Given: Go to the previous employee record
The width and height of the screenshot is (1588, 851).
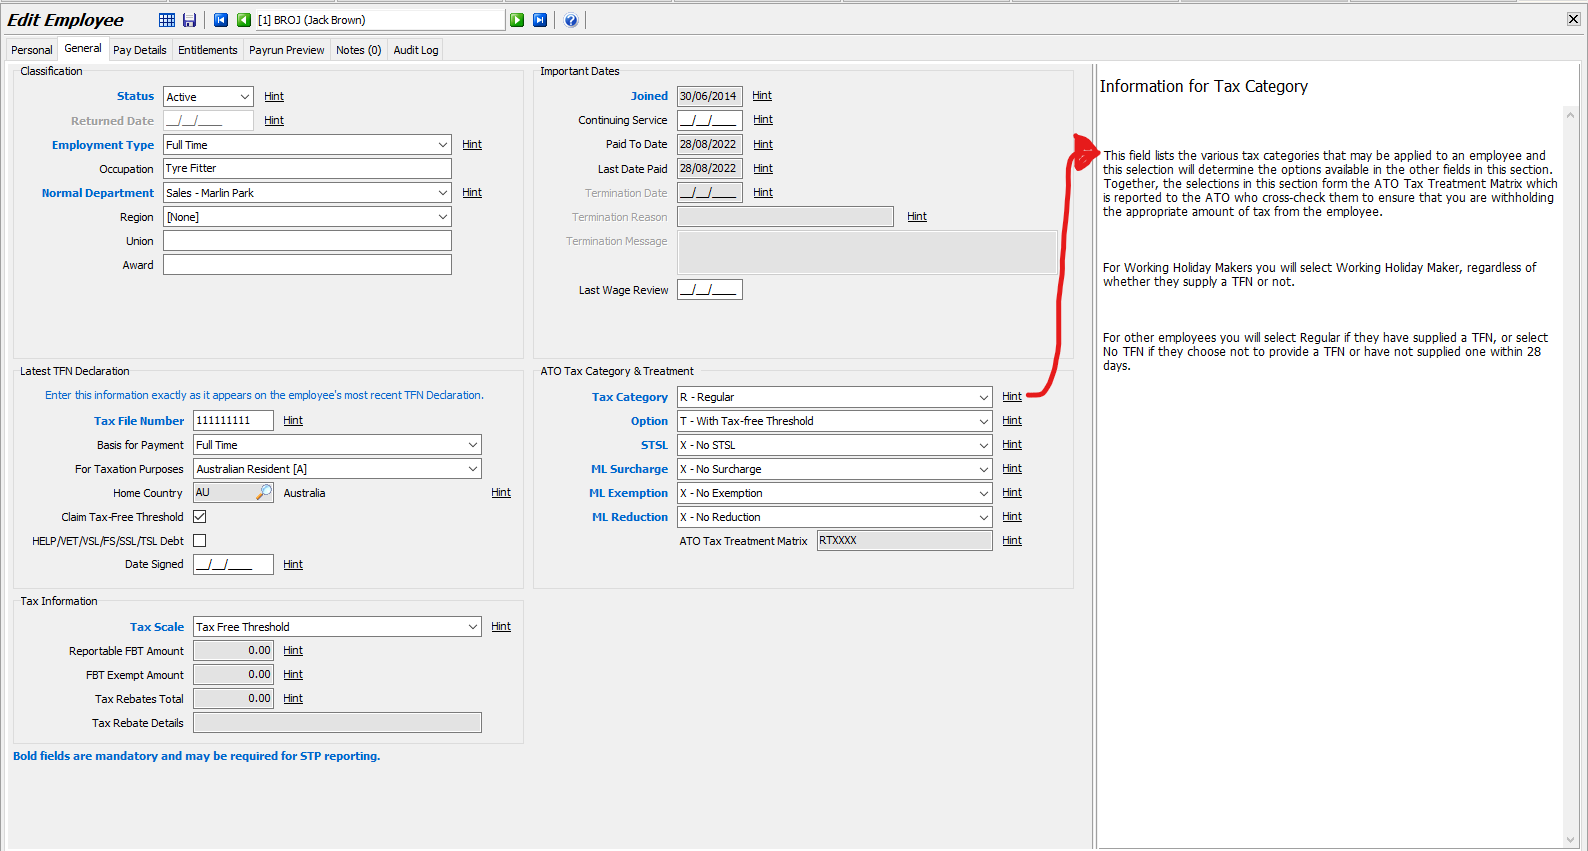Looking at the screenshot, I should click(x=243, y=20).
